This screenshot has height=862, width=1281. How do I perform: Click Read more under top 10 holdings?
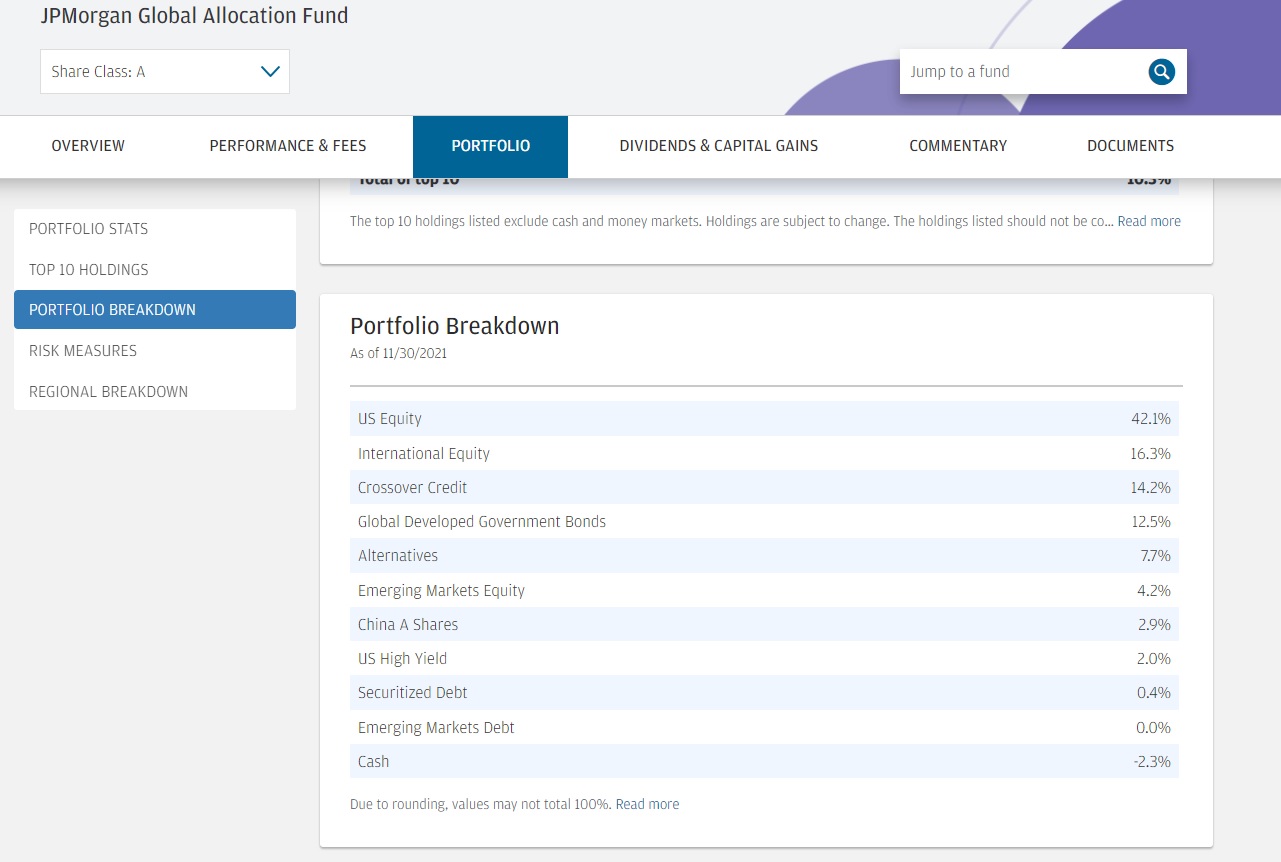click(x=1148, y=221)
